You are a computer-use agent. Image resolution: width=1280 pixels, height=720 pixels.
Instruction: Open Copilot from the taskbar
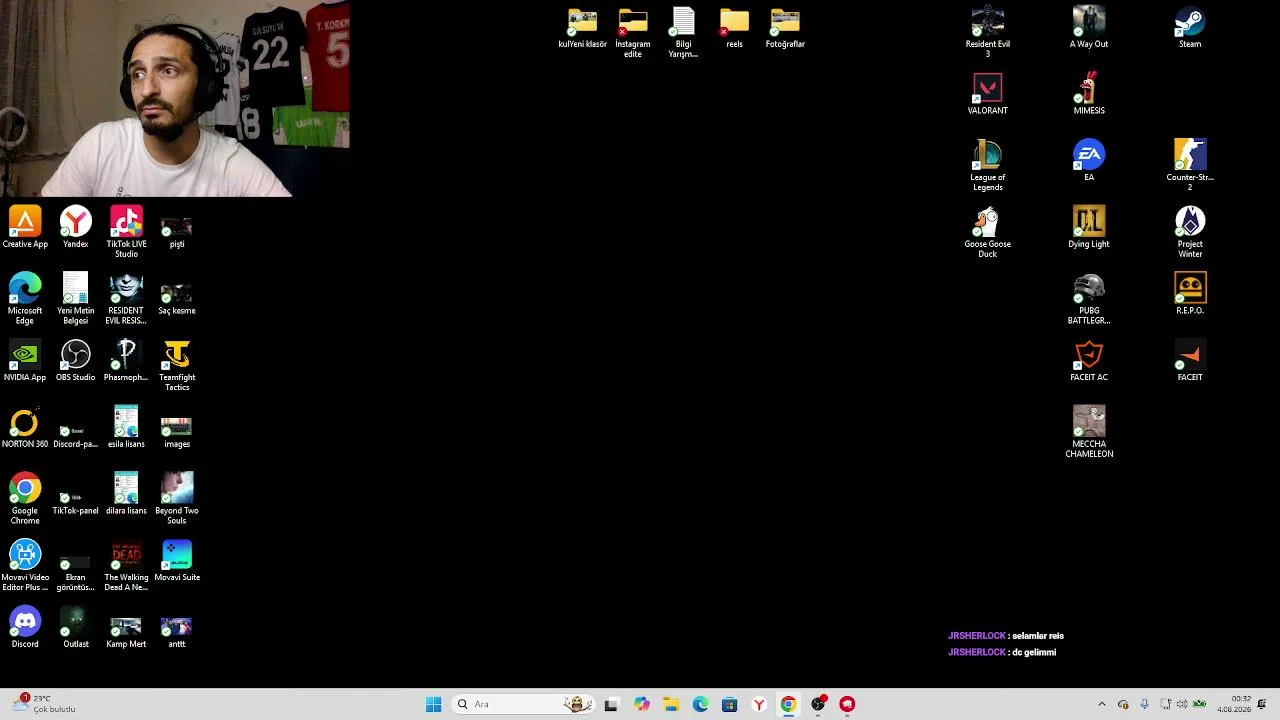tap(642, 704)
